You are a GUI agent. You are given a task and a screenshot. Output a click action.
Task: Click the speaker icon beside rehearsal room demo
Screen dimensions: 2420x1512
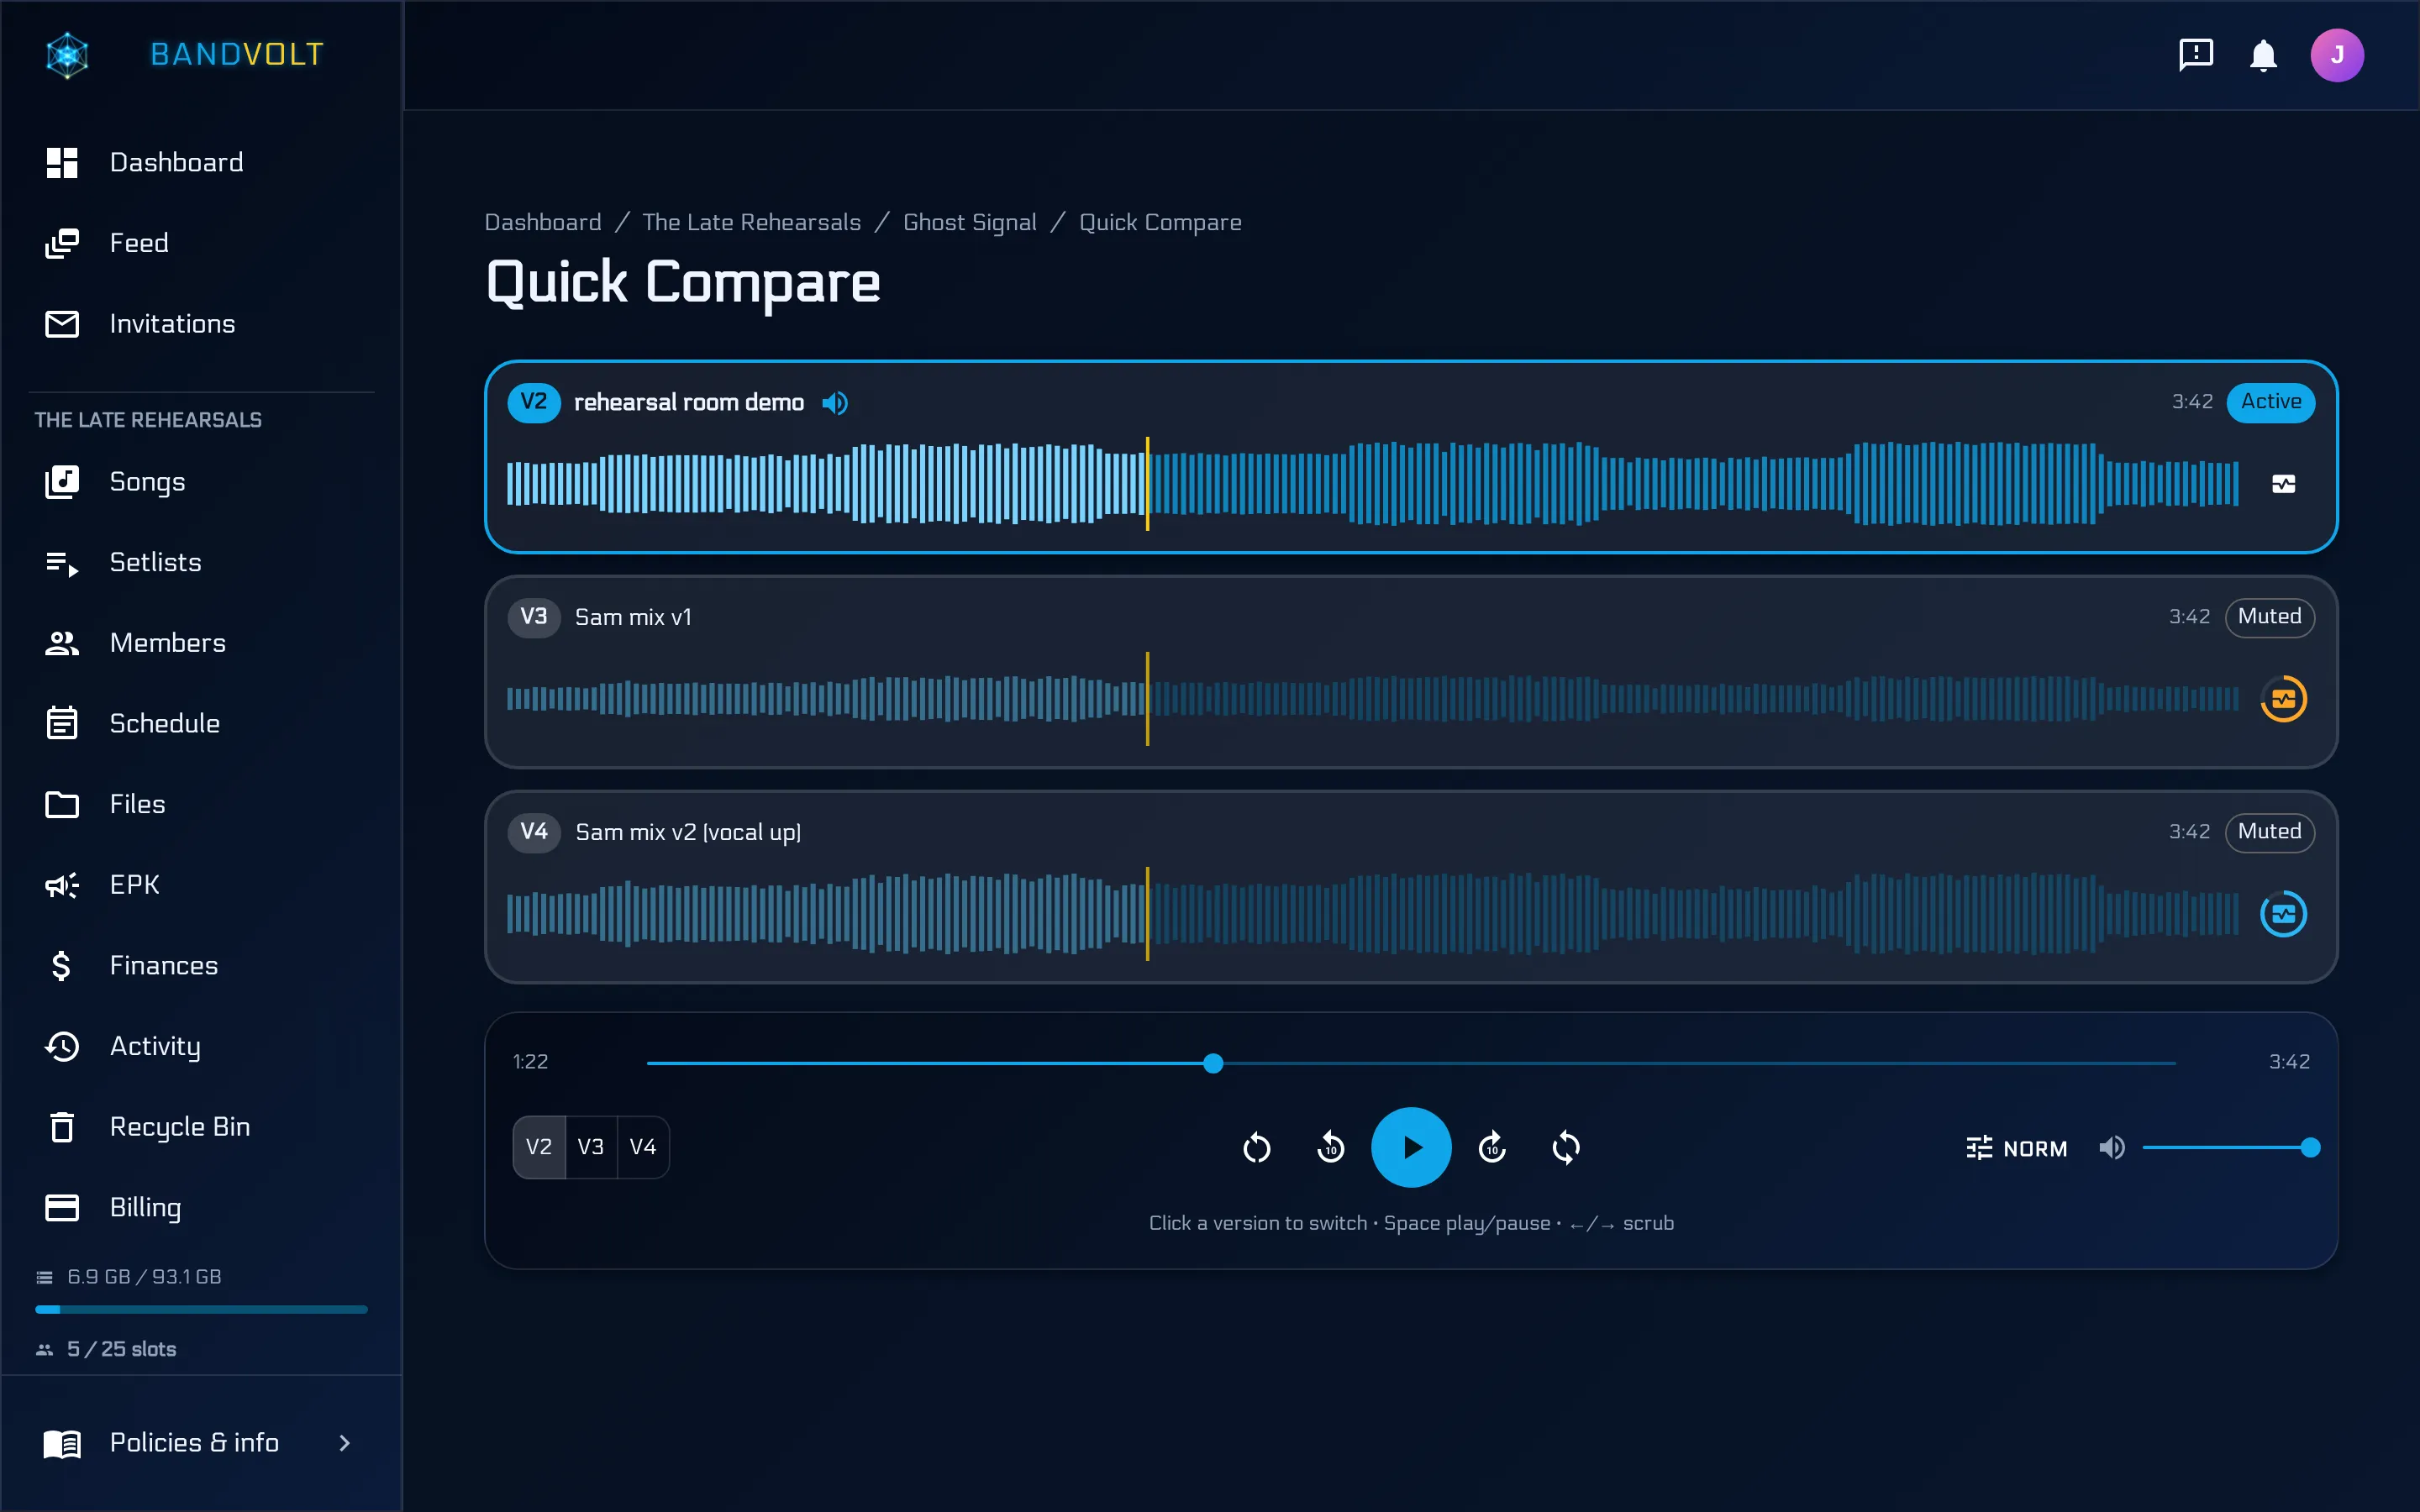coord(835,403)
